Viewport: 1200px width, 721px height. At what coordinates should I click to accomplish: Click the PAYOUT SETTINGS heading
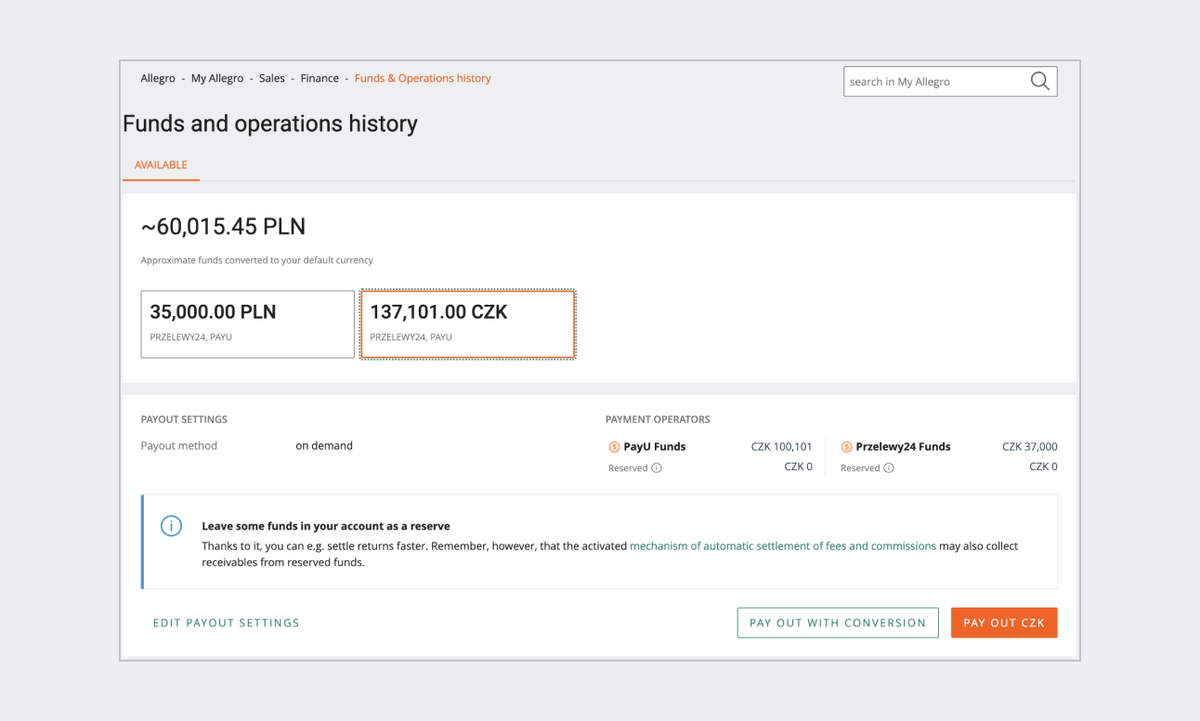click(184, 420)
